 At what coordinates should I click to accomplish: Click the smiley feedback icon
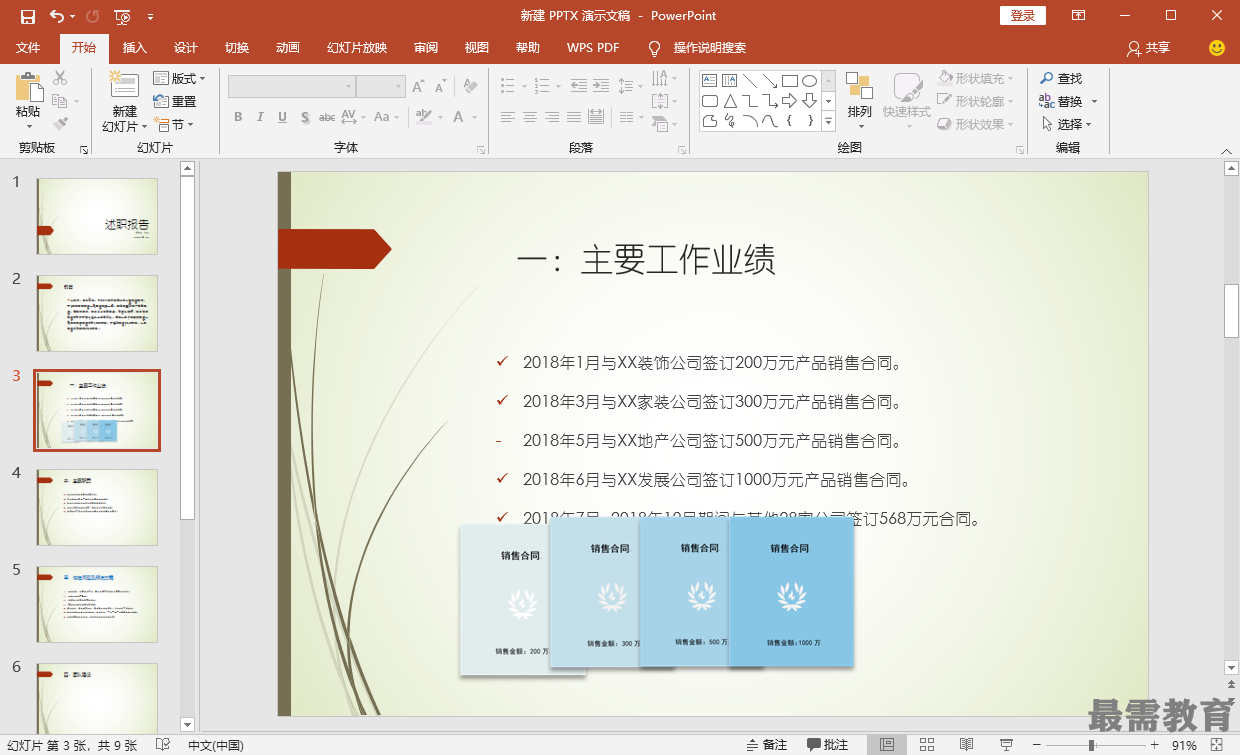(x=1217, y=47)
